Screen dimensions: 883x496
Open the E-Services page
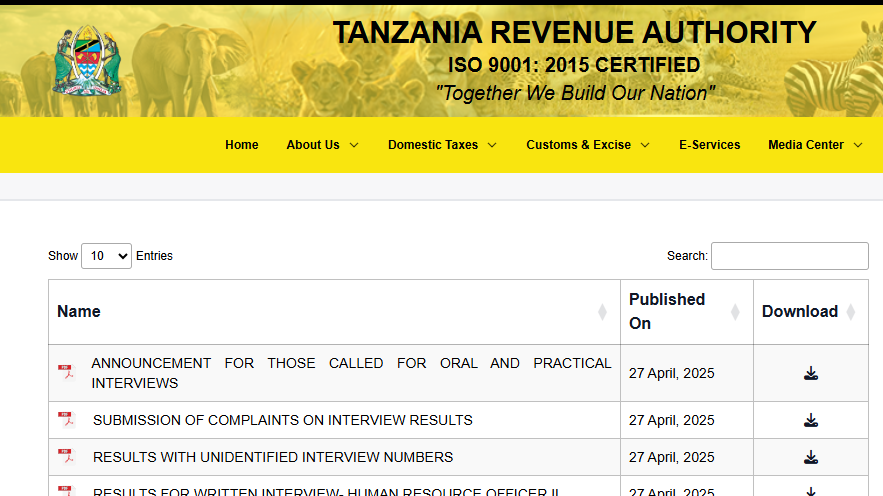coord(710,145)
